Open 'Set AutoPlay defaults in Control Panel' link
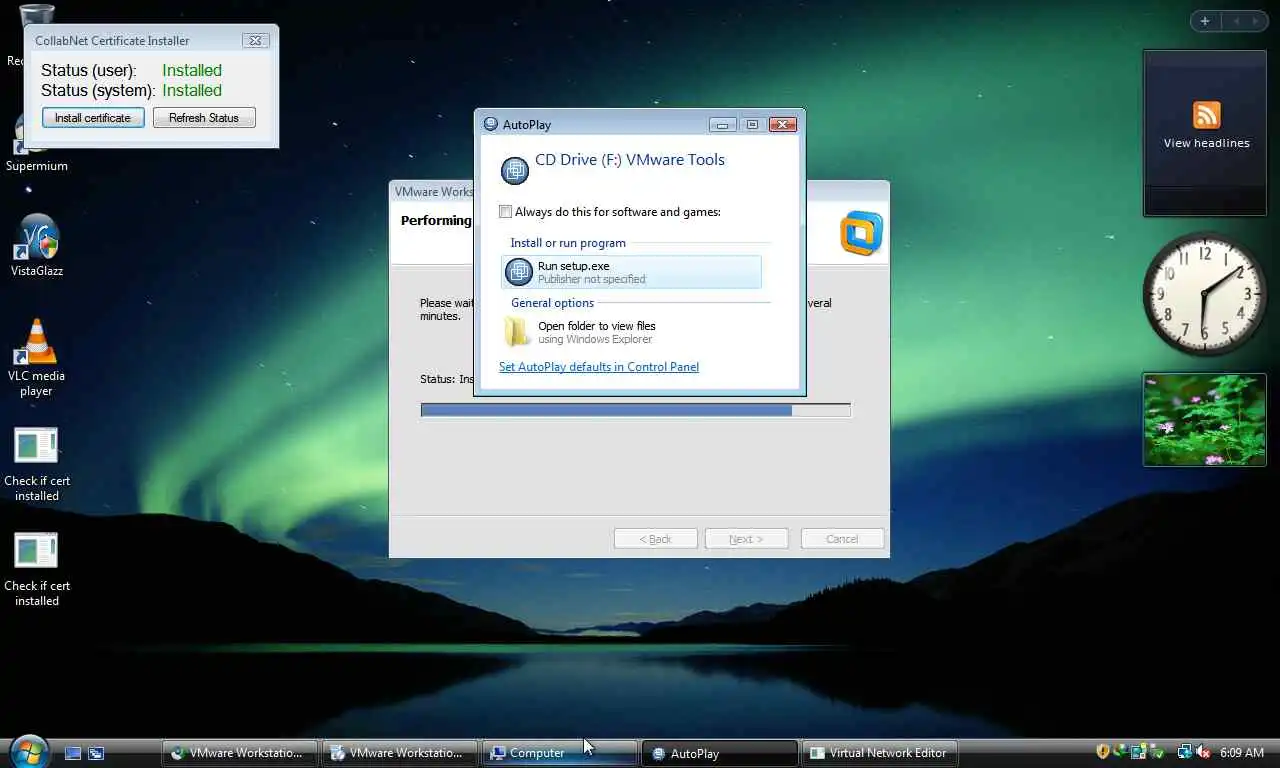1280x768 pixels. tap(599, 367)
